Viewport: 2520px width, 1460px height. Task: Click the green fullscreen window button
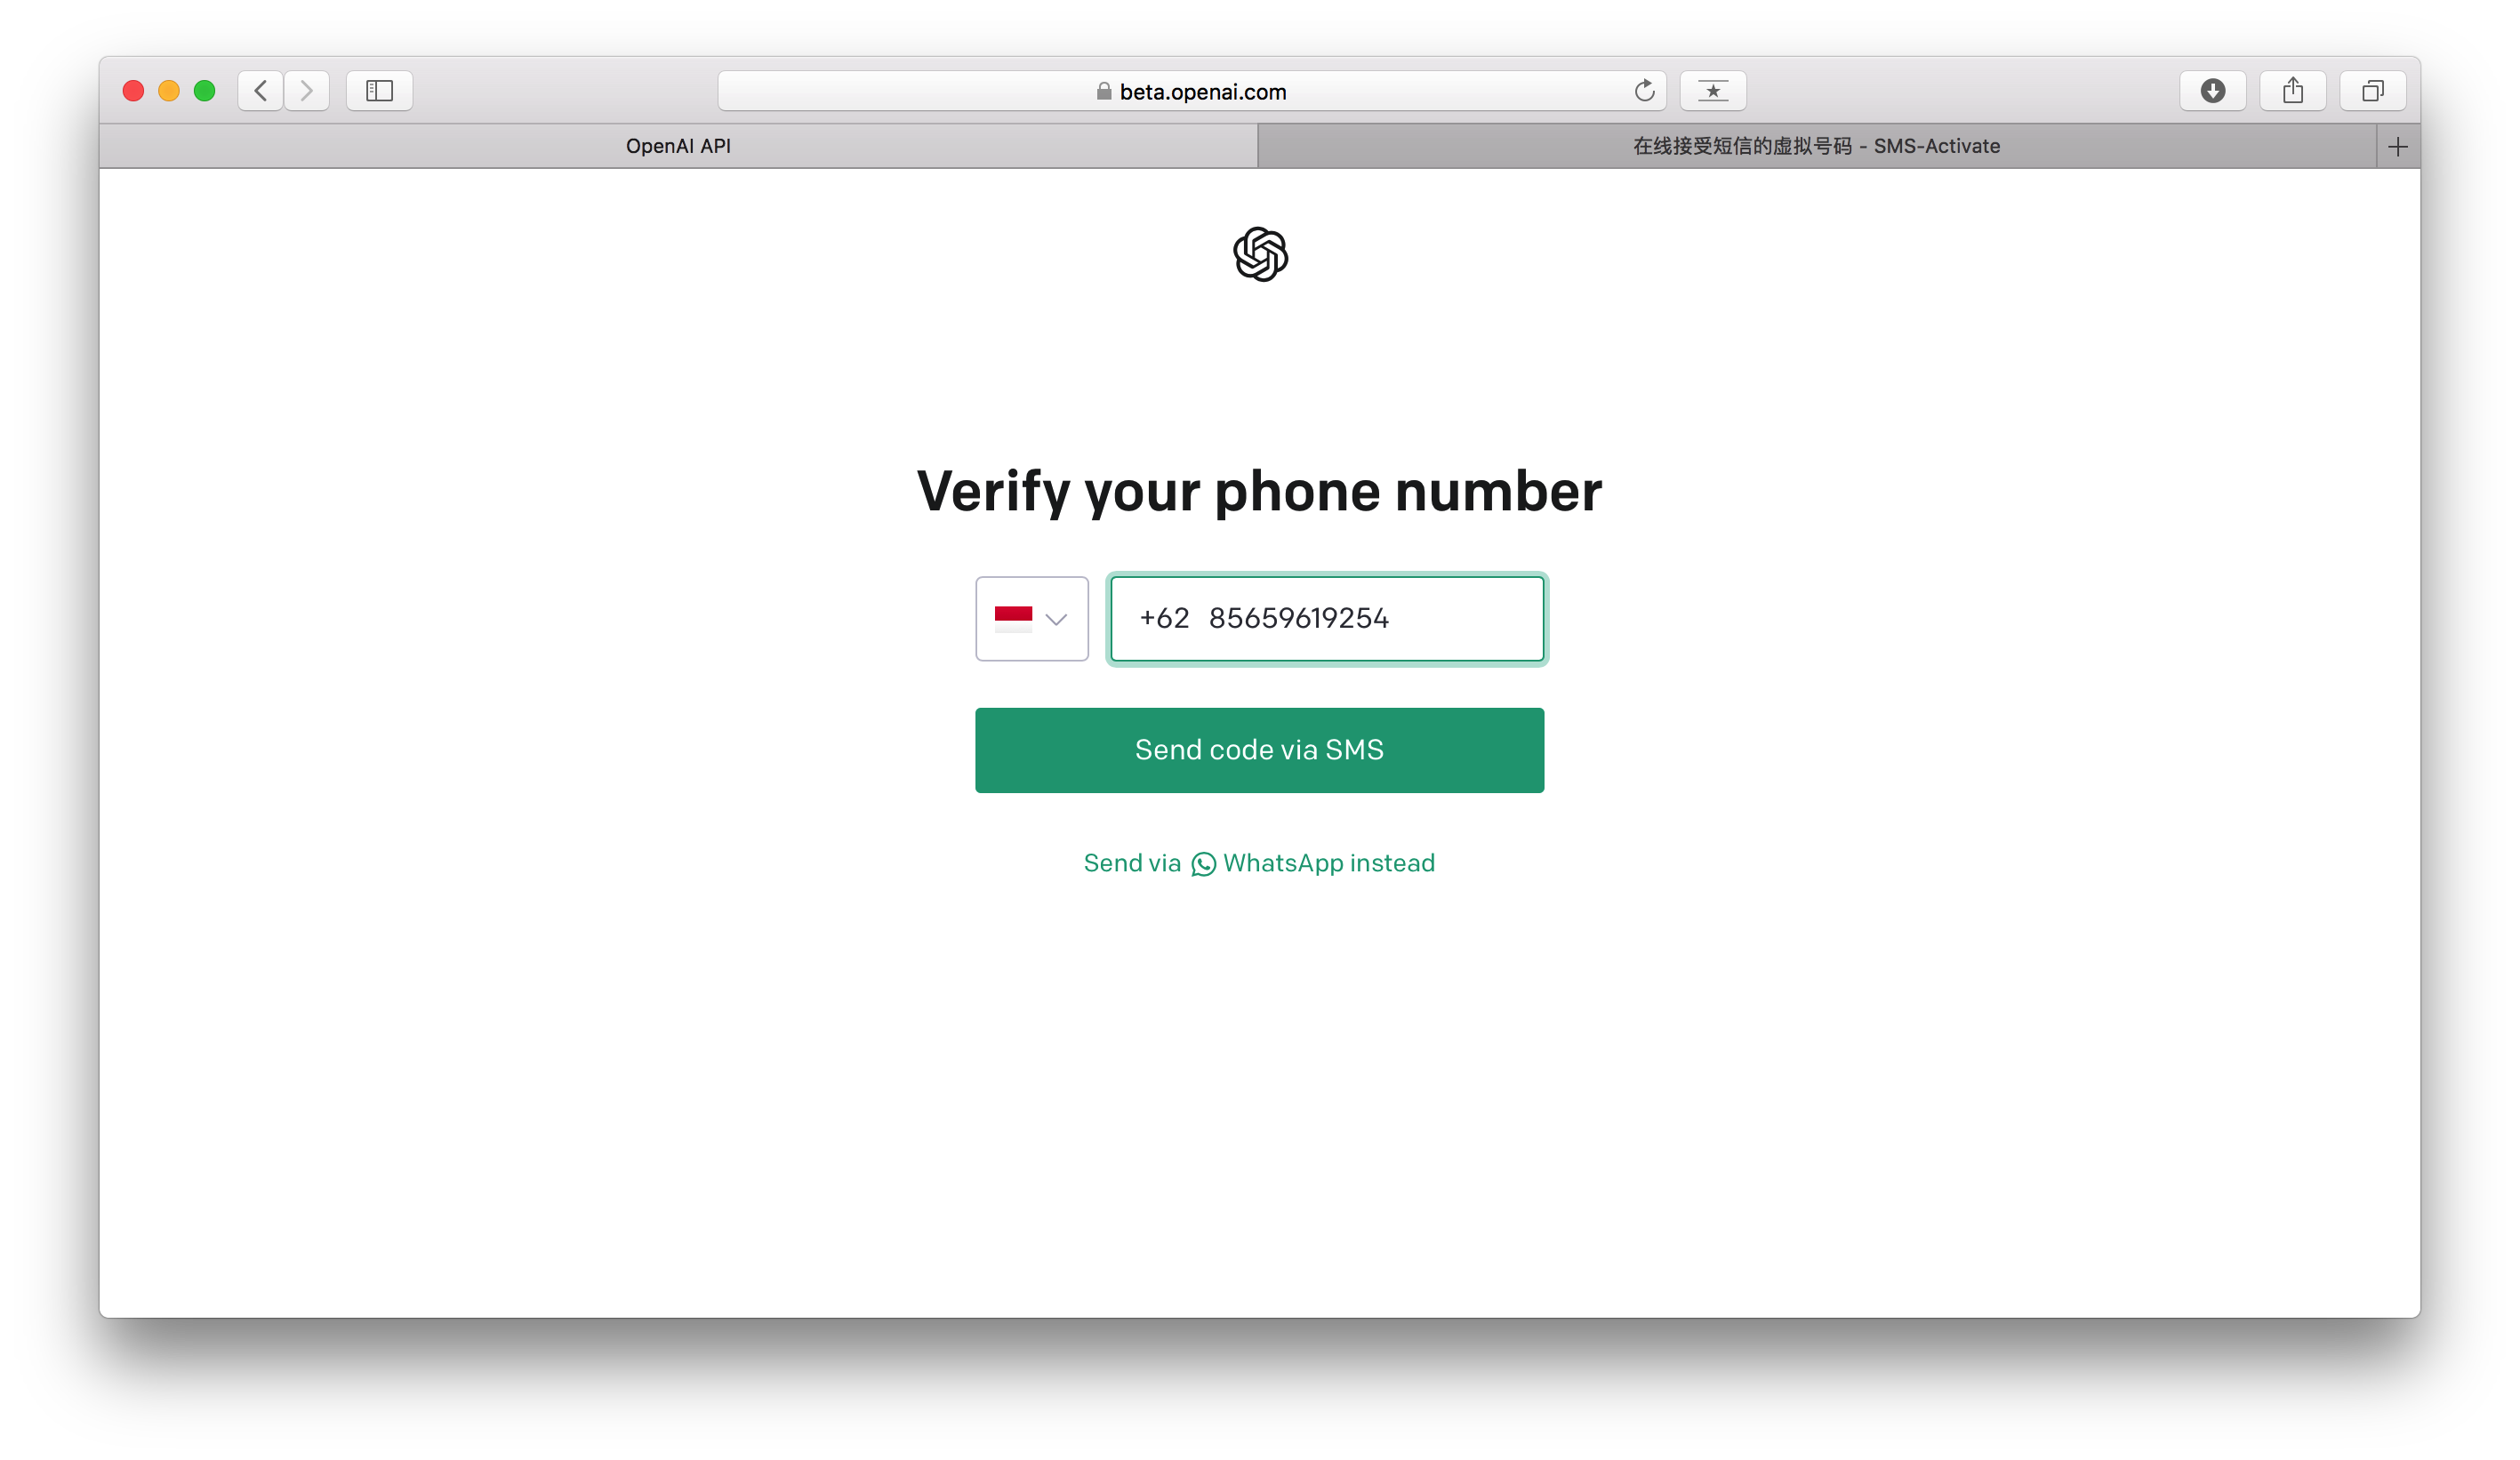coord(205,91)
